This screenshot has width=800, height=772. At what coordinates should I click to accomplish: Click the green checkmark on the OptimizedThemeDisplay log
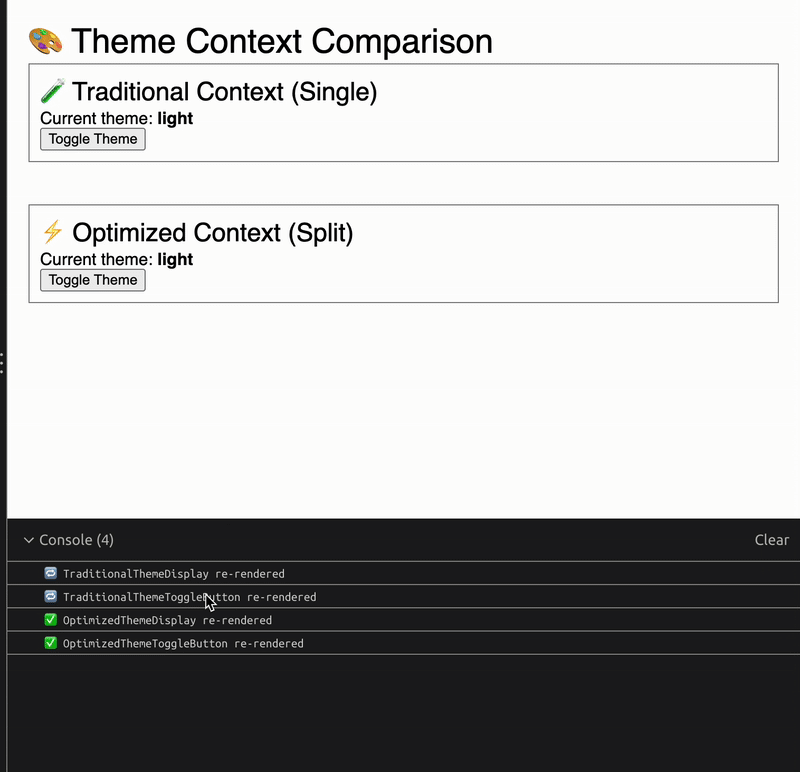[x=51, y=619]
